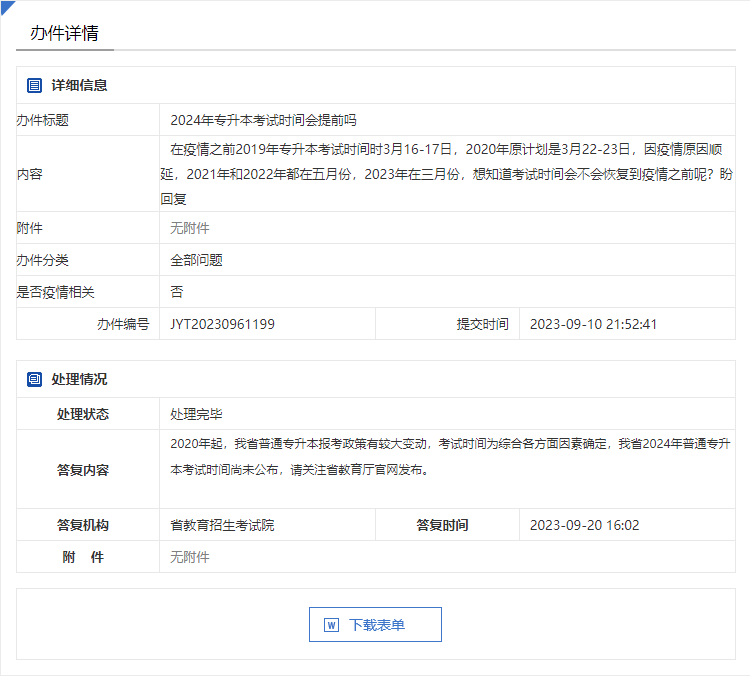Click the 全部问题 category value
Screen dimensions: 750x676
tap(196, 260)
